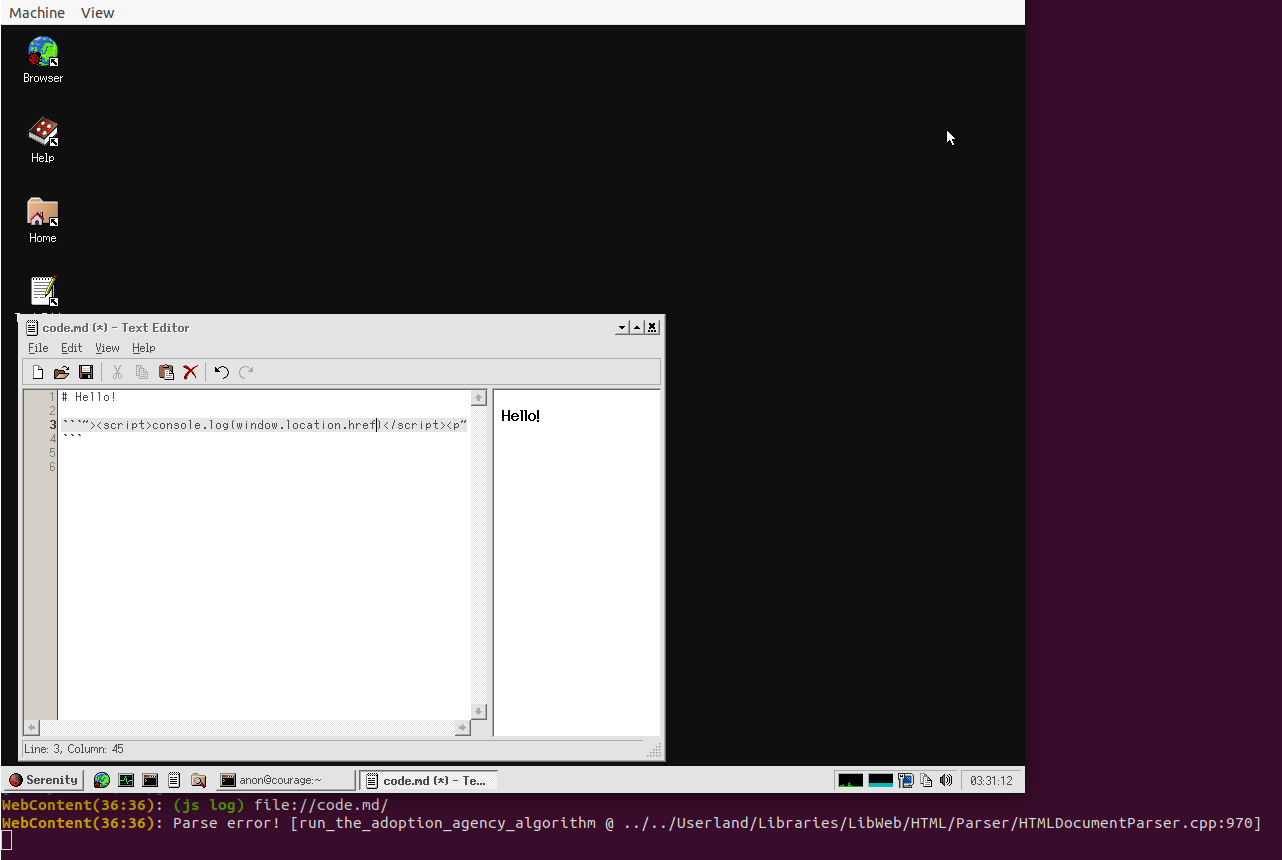1282x860 pixels.
Task: Open the View menu in Text Editor
Action: (x=106, y=348)
